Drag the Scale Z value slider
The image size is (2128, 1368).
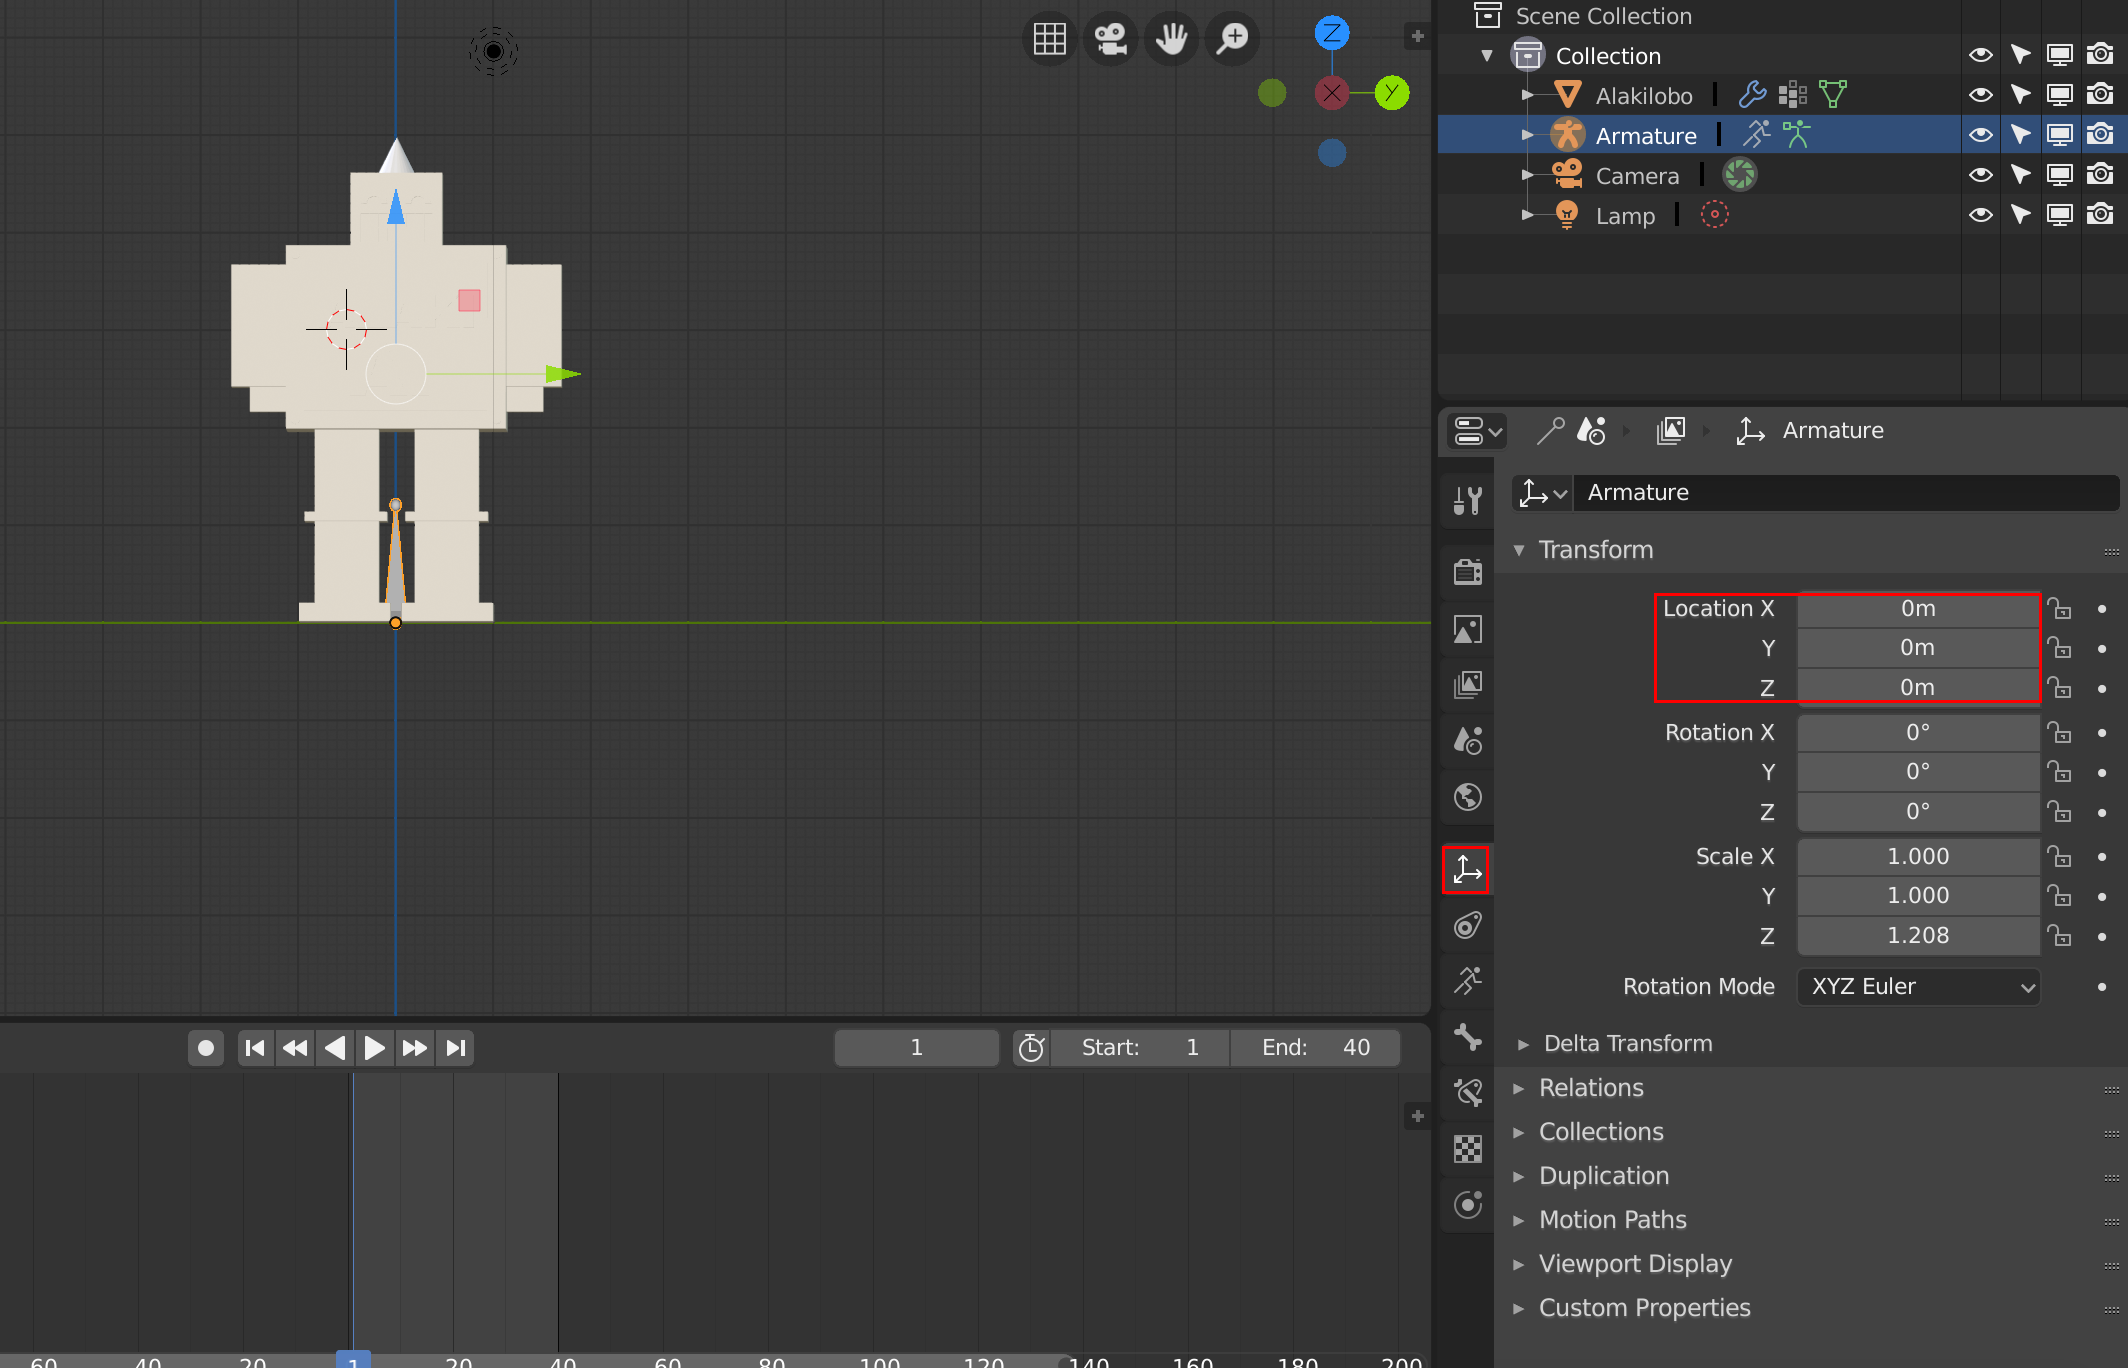(1916, 932)
